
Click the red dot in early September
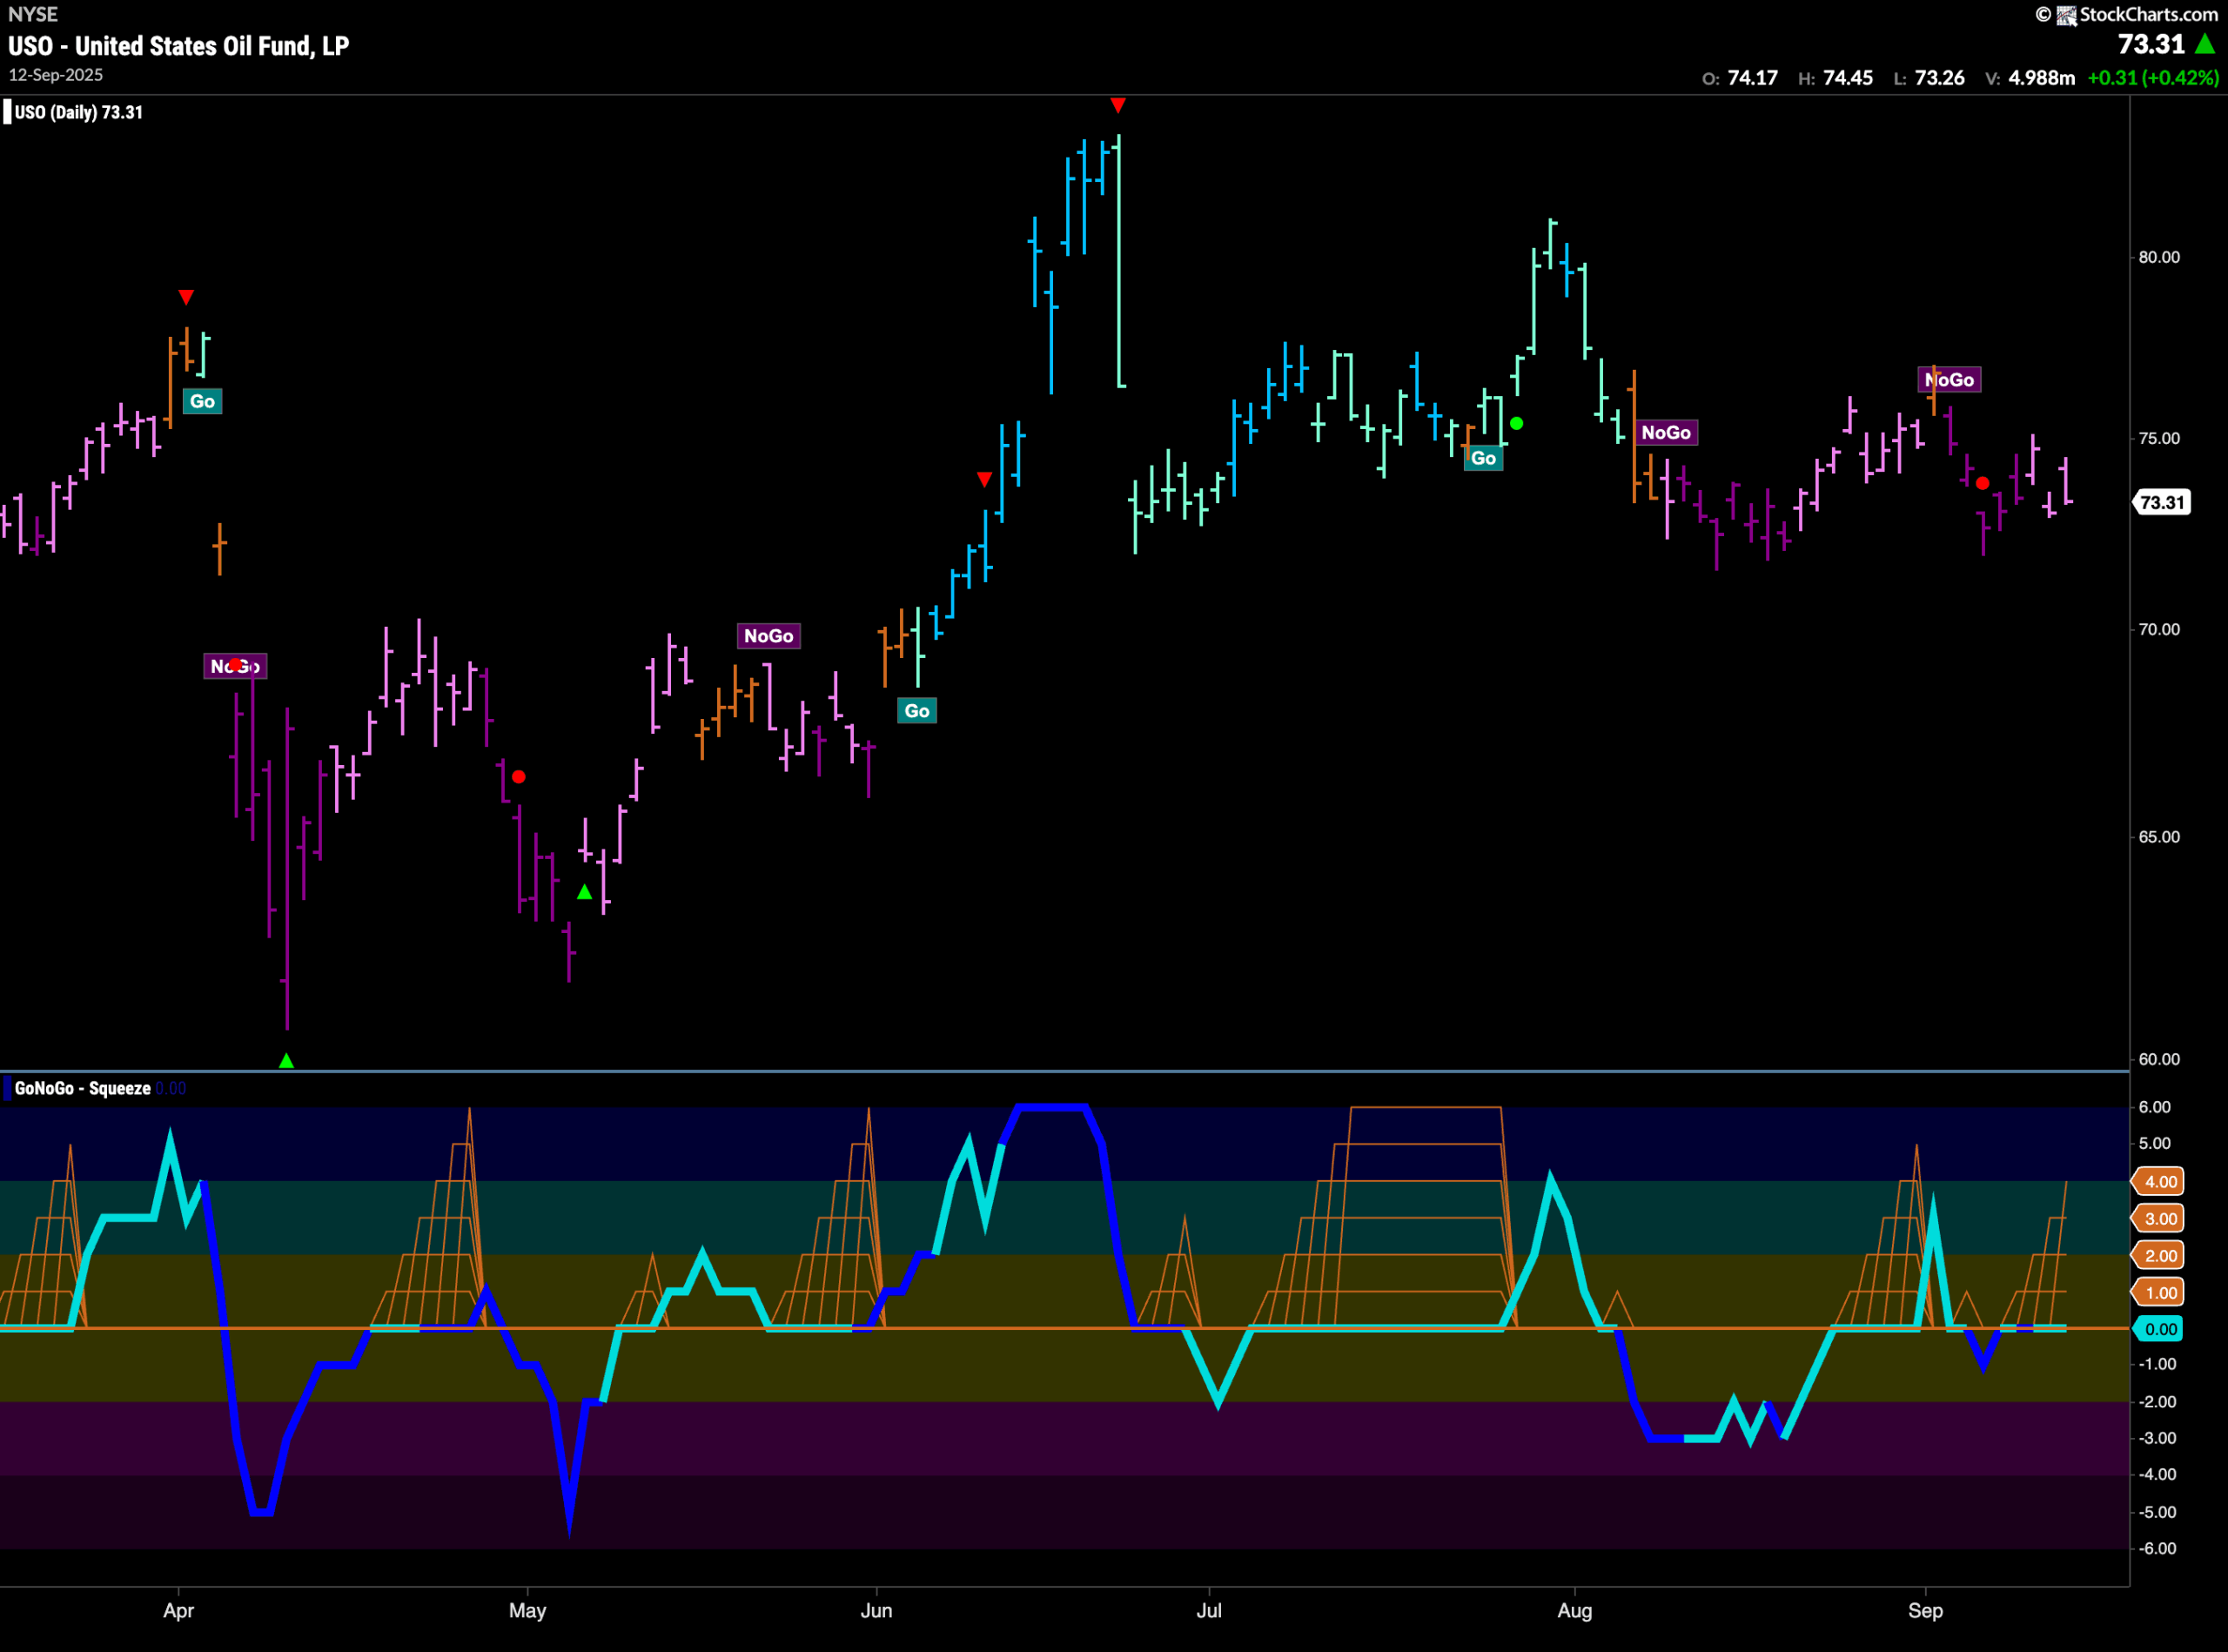point(1982,484)
